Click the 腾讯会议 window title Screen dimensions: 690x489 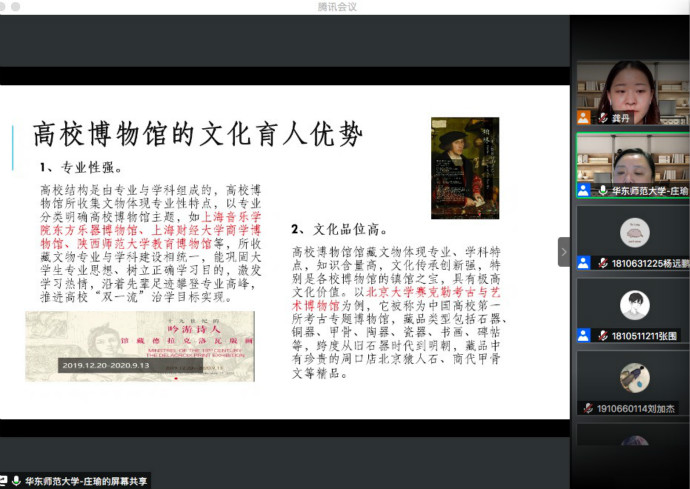tap(343, 7)
